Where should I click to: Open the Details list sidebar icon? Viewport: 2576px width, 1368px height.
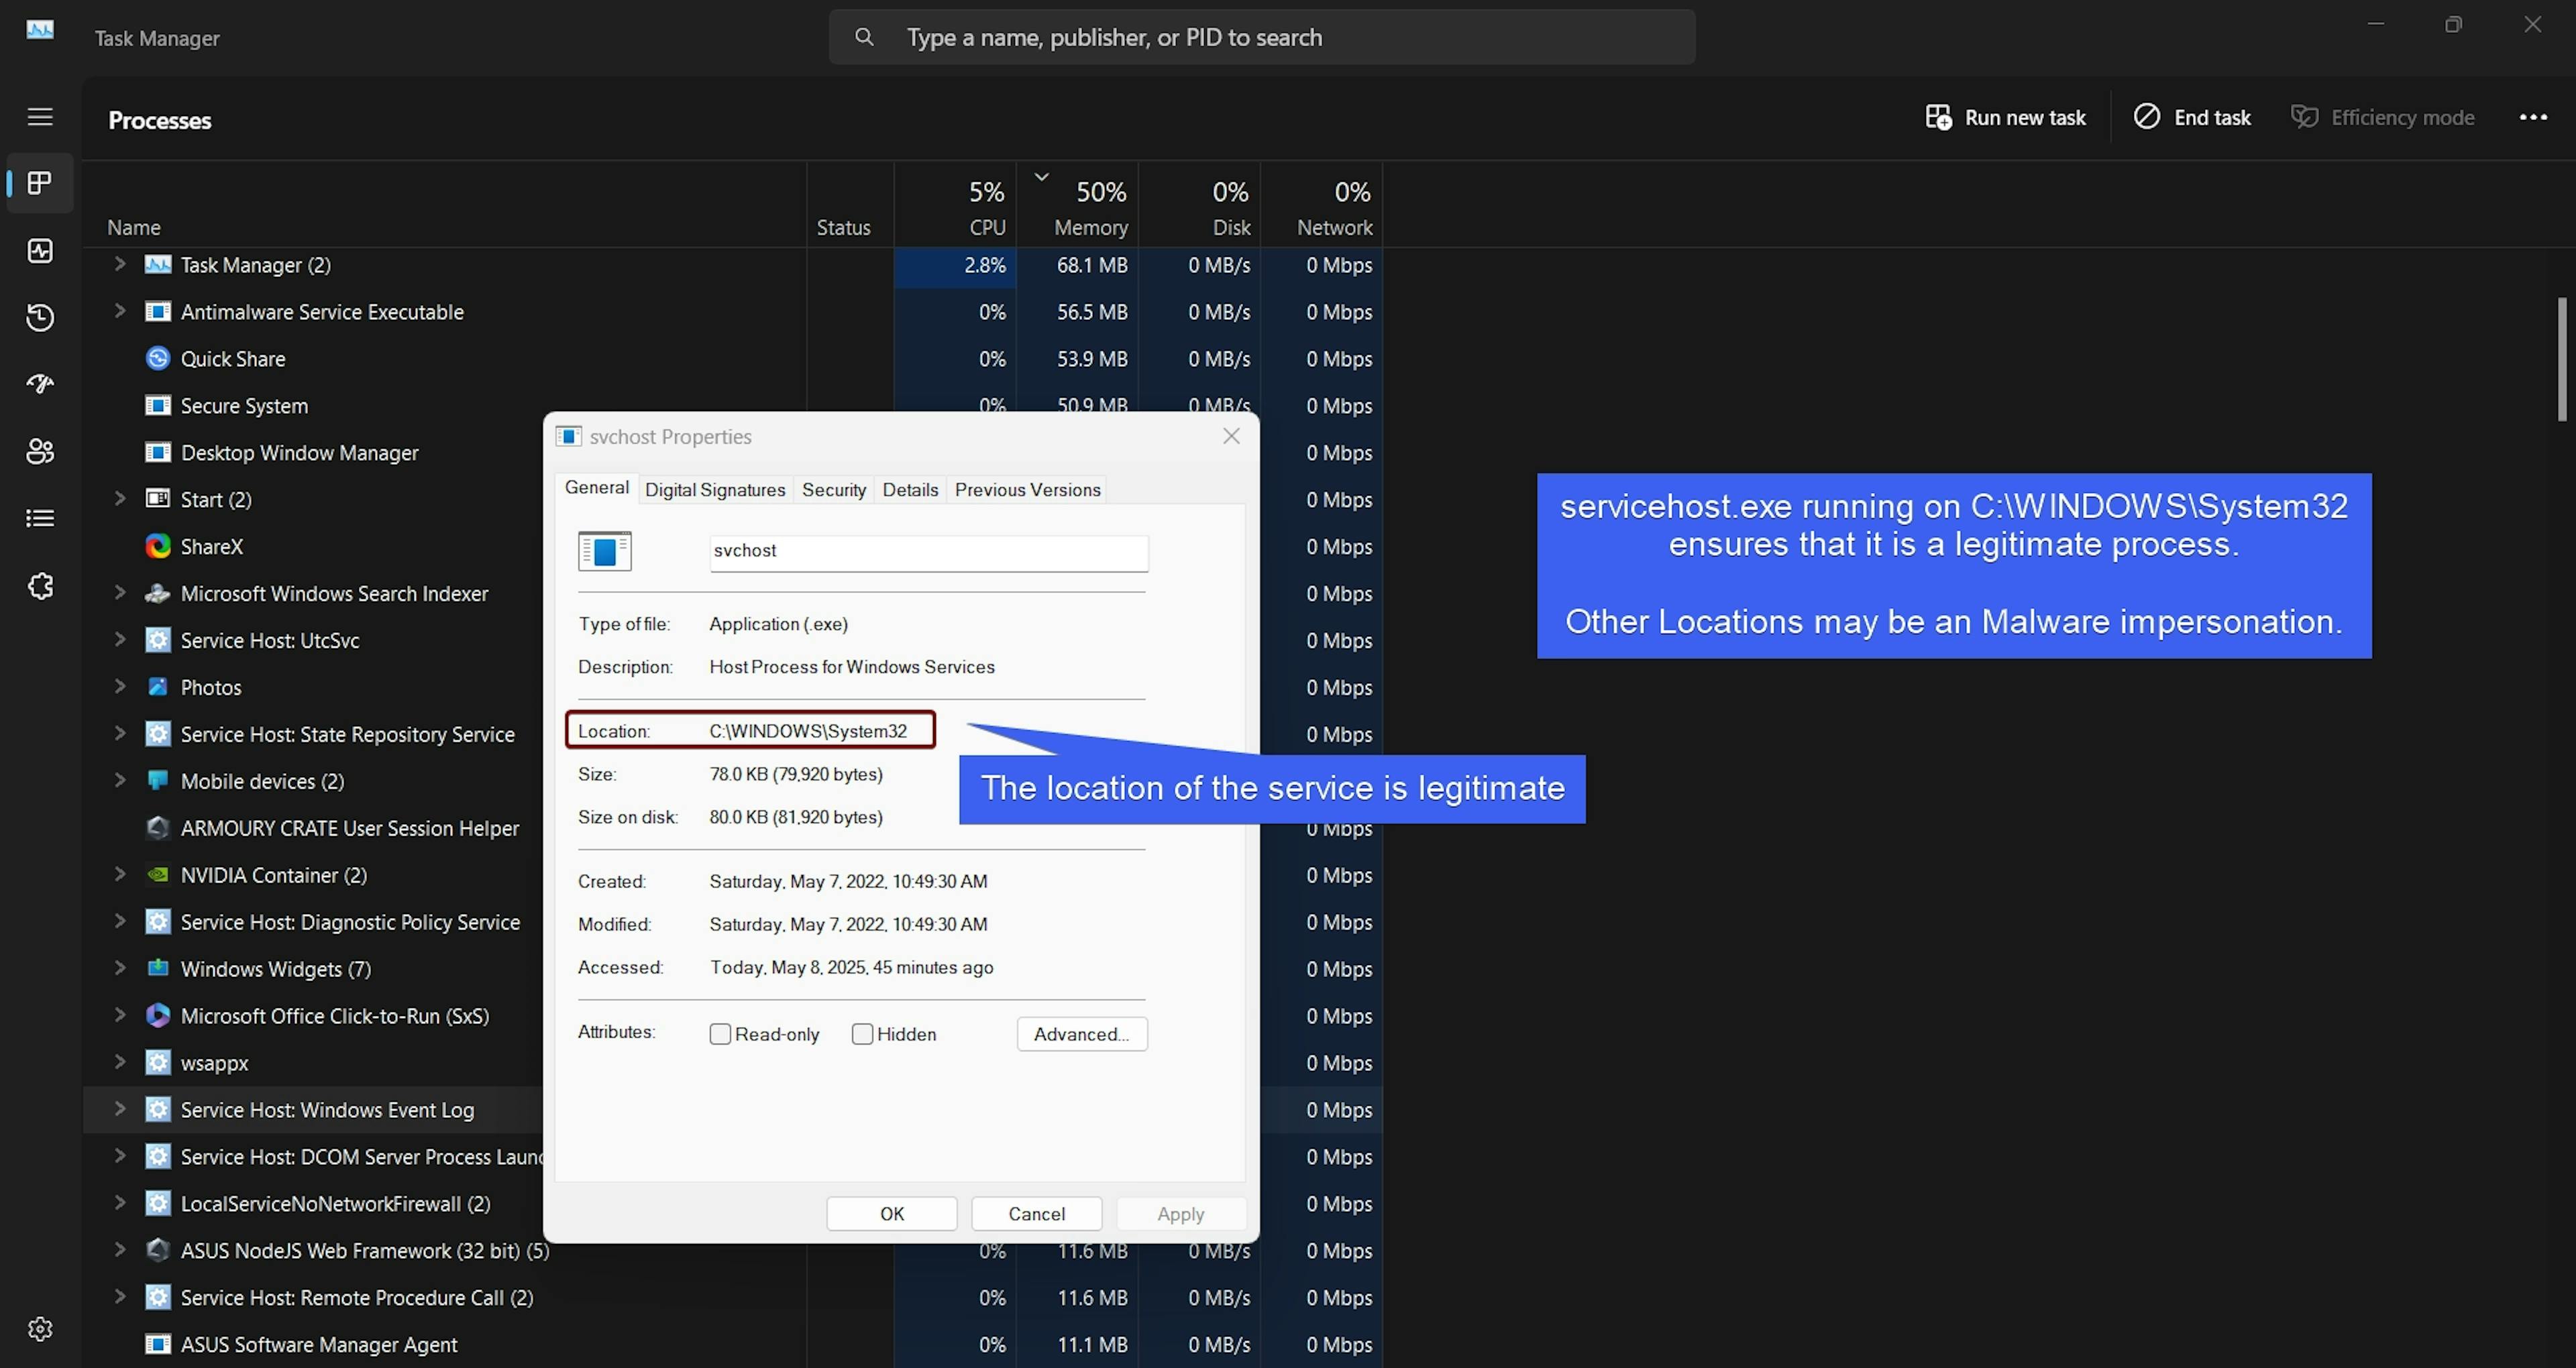40,518
